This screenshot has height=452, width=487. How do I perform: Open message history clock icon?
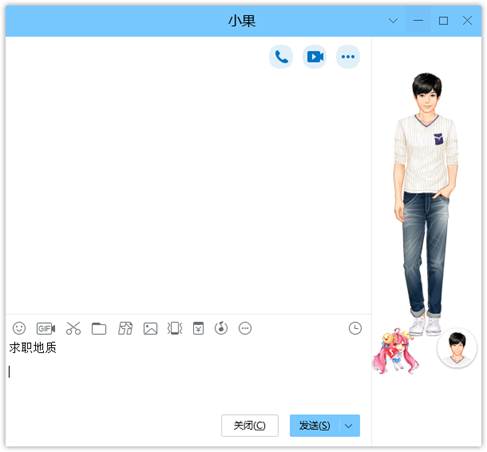pyautogui.click(x=355, y=328)
